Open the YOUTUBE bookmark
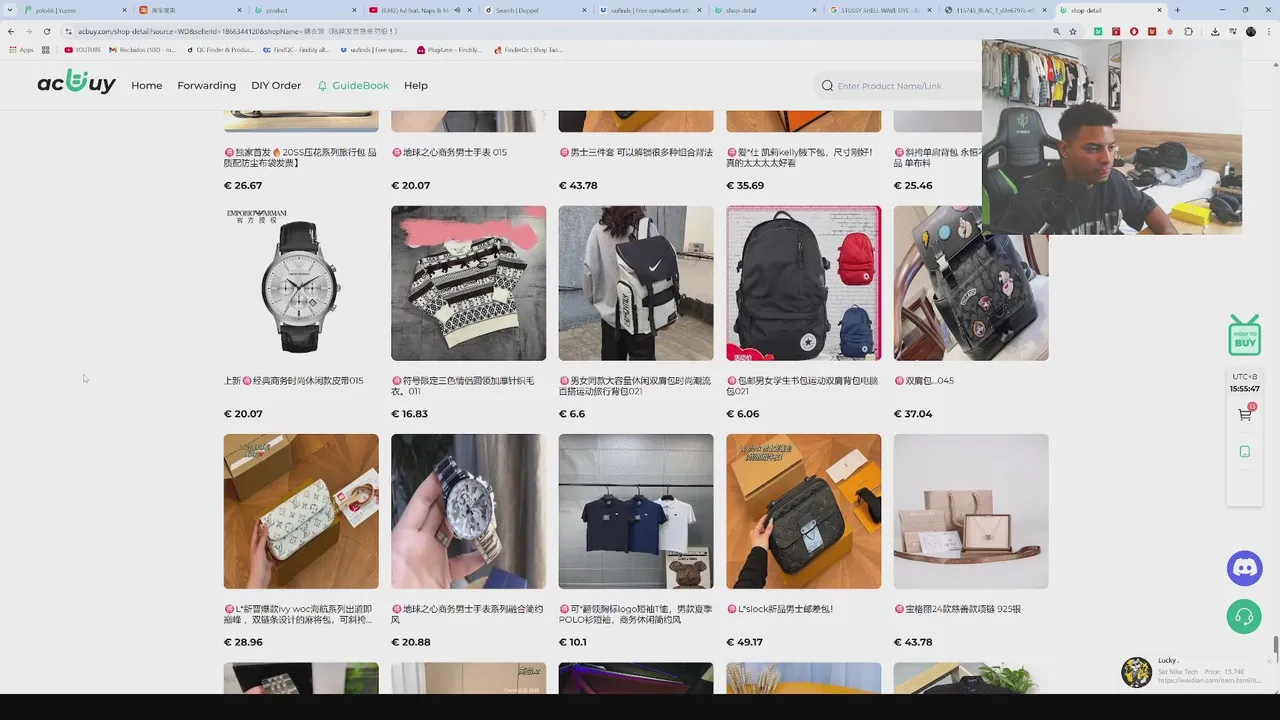Screen dimensions: 1280x720 coord(83,49)
